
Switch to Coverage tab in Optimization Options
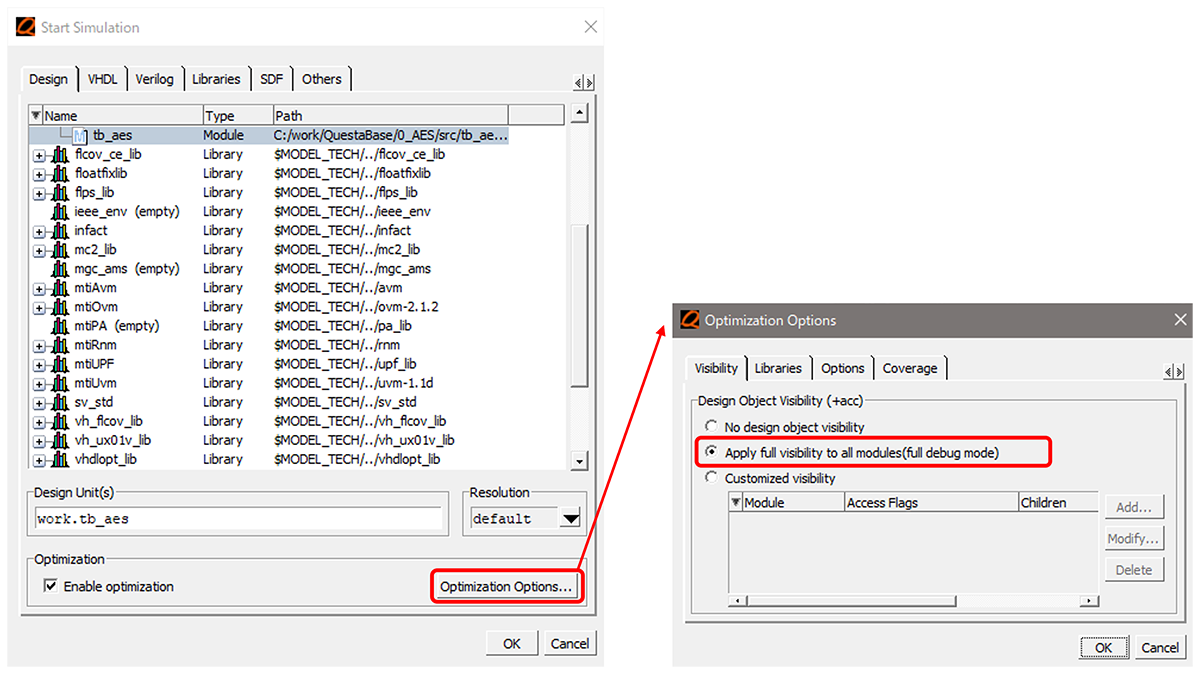pyautogui.click(x=910, y=368)
